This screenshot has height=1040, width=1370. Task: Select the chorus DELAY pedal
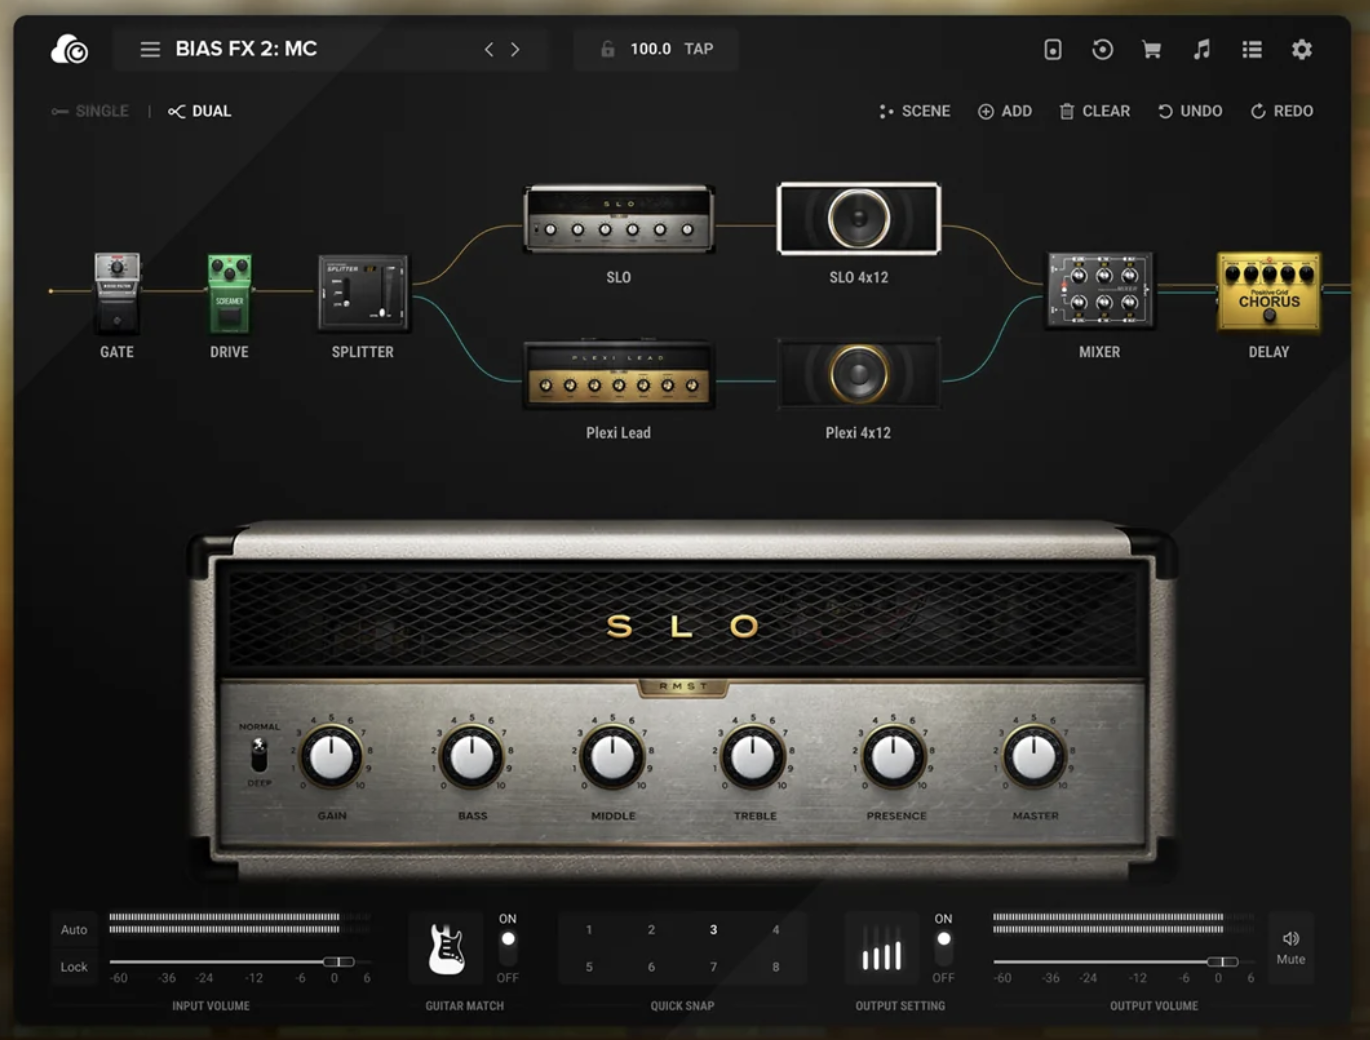click(1269, 291)
